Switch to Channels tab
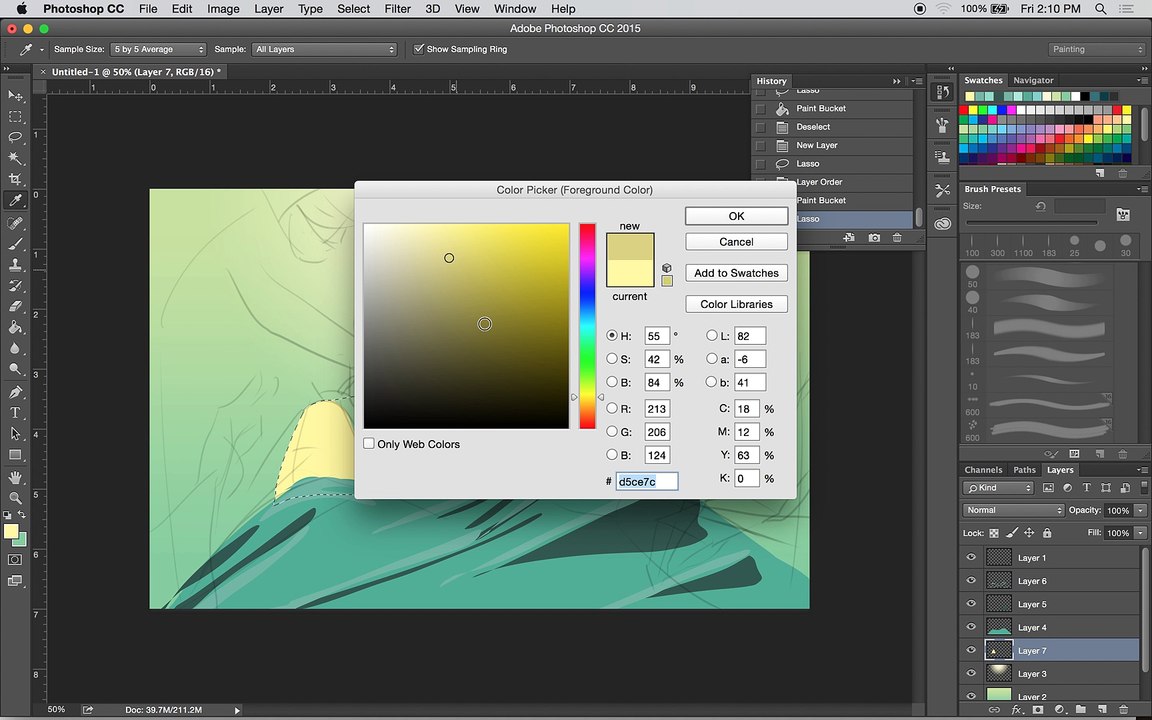The width and height of the screenshot is (1152, 720). click(983, 470)
